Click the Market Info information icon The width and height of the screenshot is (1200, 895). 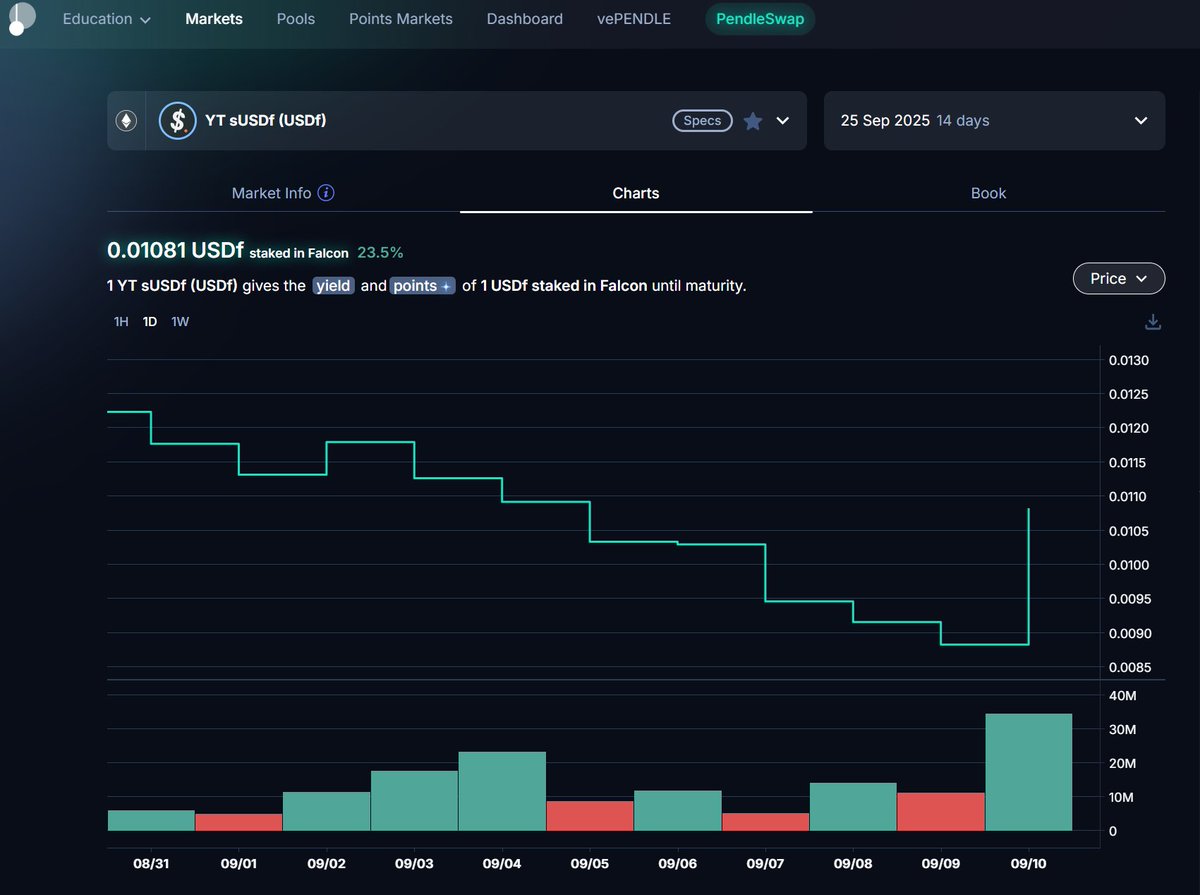point(326,193)
